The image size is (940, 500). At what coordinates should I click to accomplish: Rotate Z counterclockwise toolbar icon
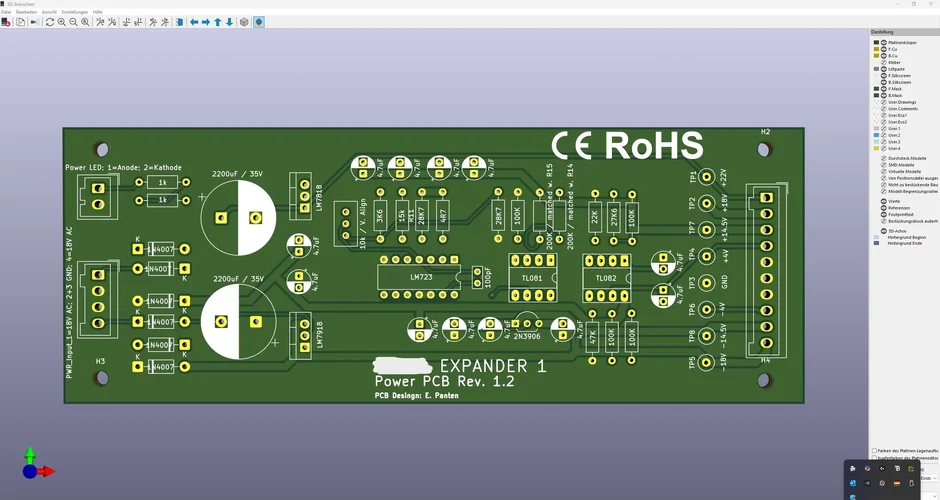pyautogui.click(x=165, y=22)
